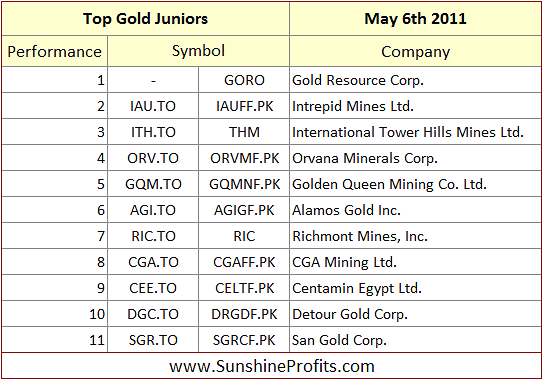Screen dimensions: 543x380
Task: Select the GORO symbol cell
Action: 244,80
